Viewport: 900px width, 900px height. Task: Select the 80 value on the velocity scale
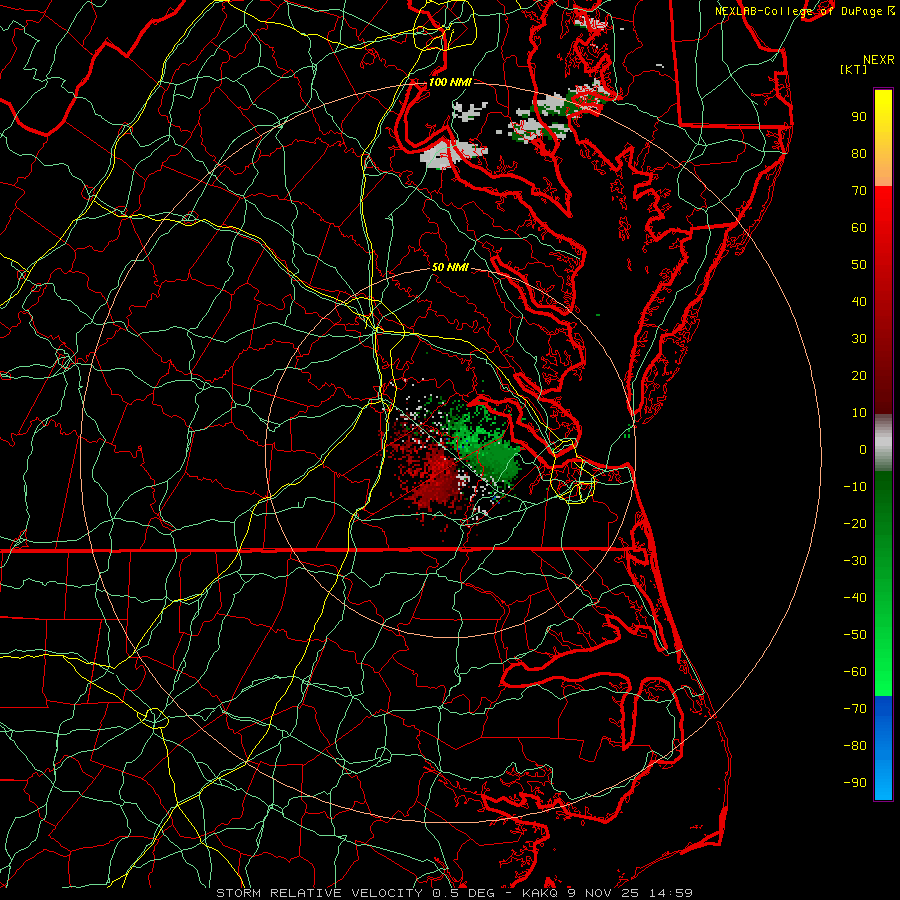(859, 154)
